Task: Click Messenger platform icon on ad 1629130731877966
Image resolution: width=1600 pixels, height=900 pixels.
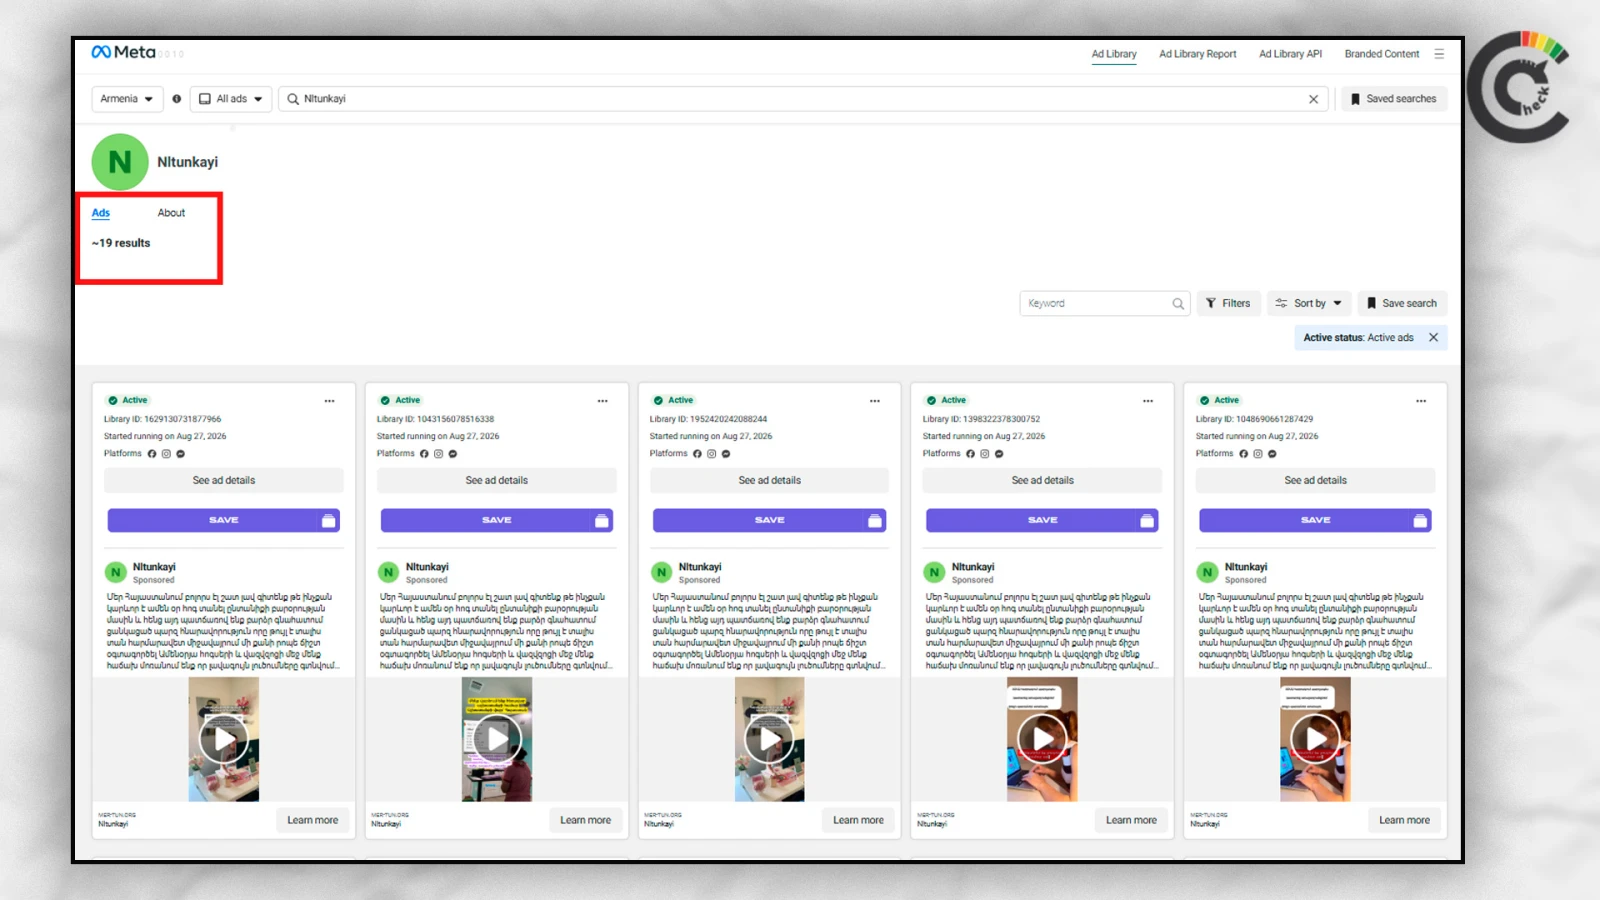Action: click(180, 454)
